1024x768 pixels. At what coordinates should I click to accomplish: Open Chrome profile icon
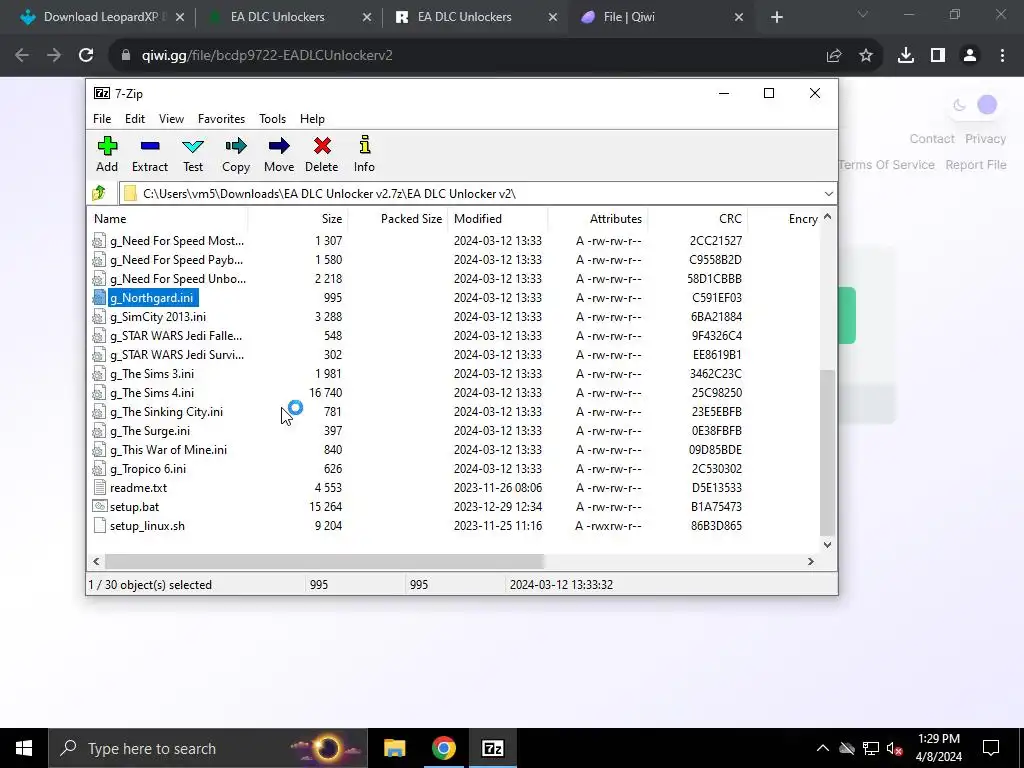click(x=970, y=56)
